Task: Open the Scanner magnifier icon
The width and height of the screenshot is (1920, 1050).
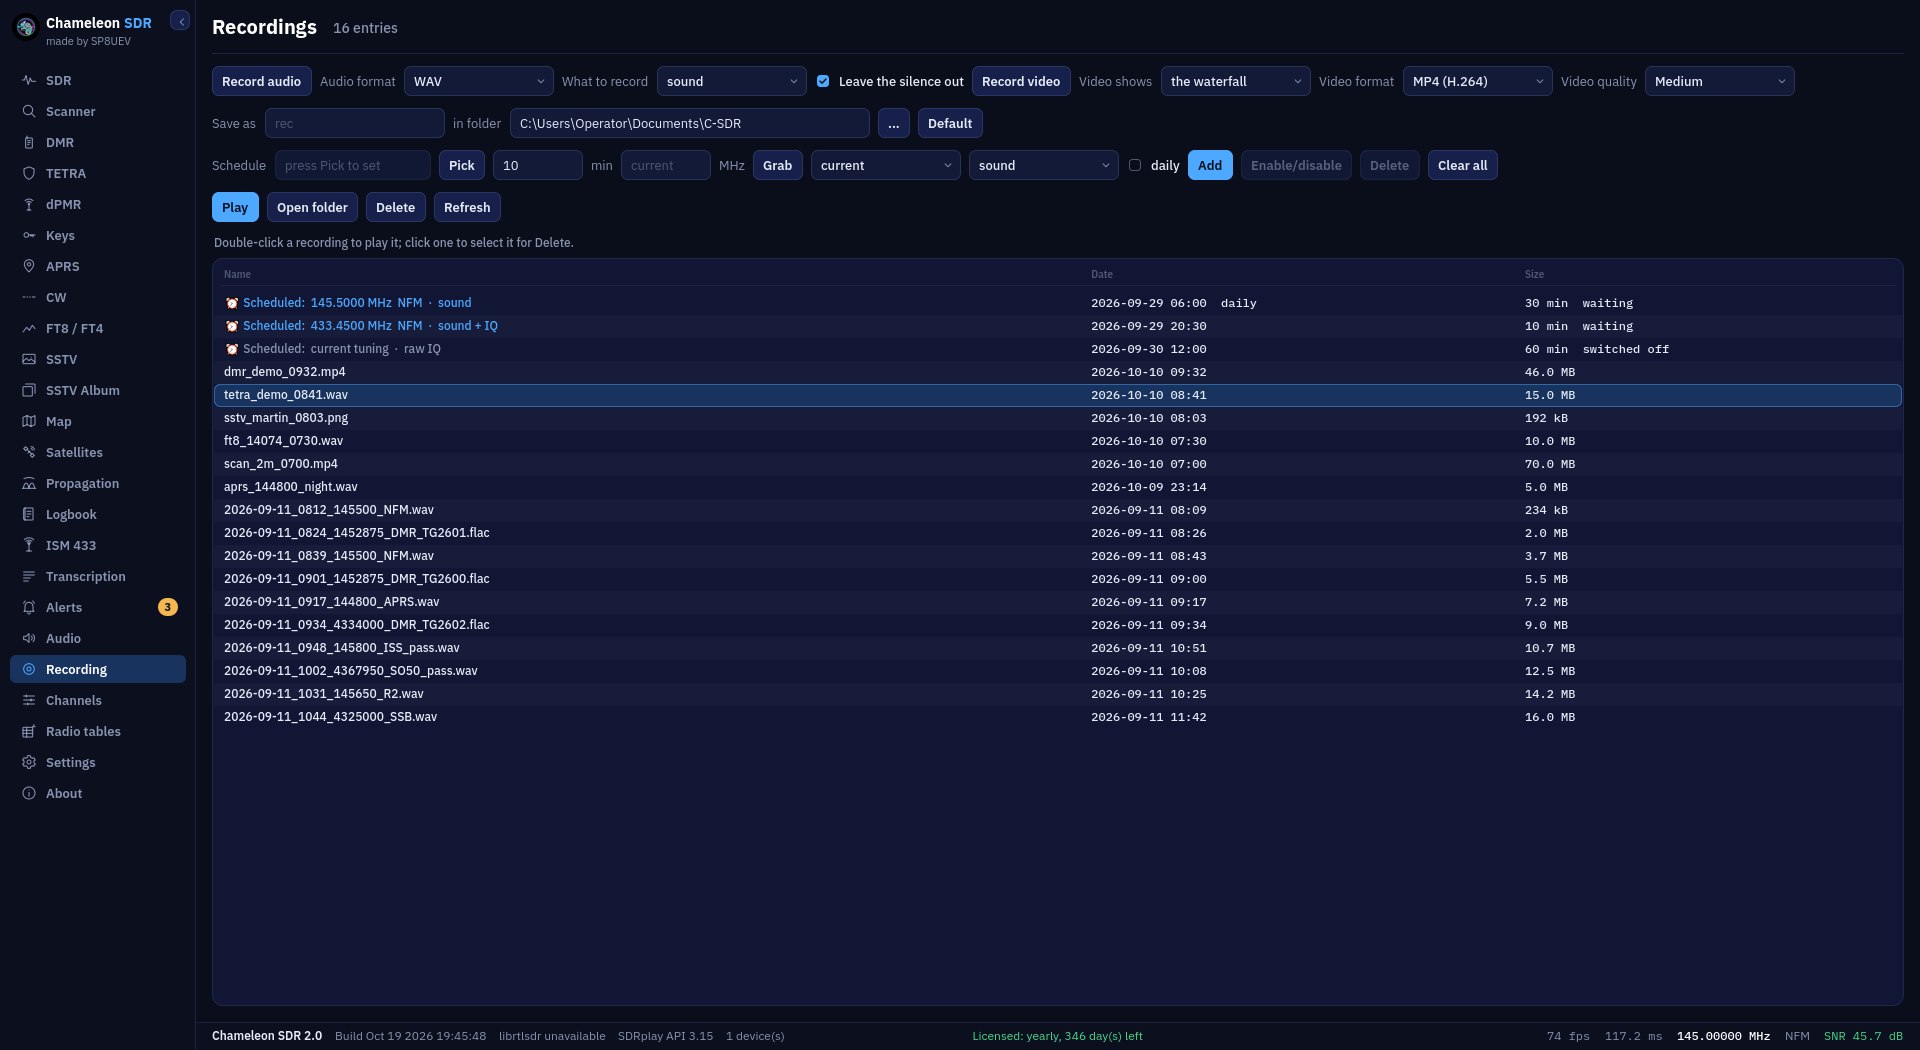Action: coord(29,112)
